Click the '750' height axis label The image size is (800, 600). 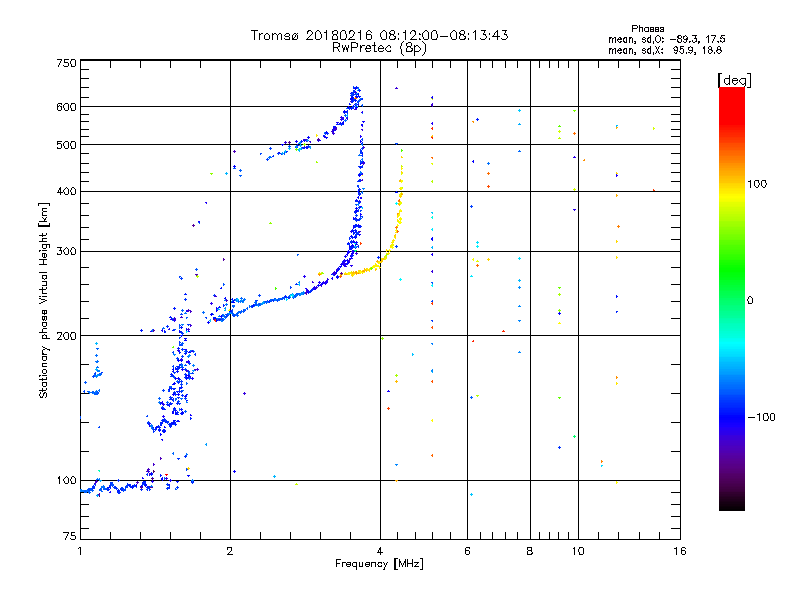click(x=66, y=63)
